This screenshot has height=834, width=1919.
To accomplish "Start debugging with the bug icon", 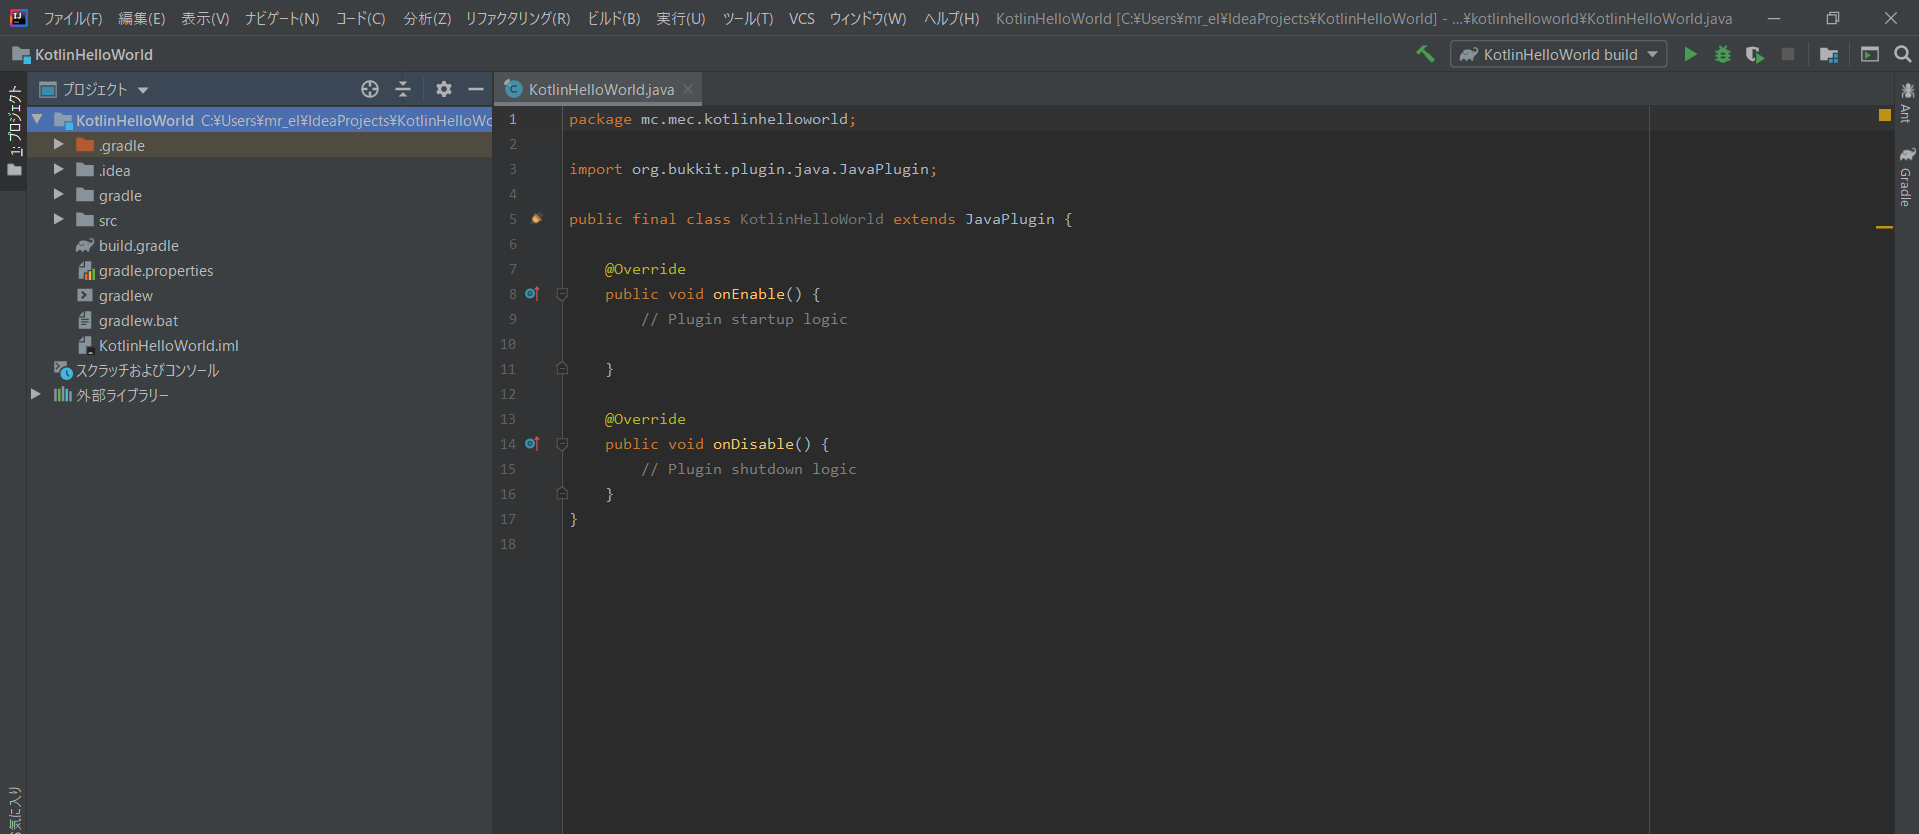I will [x=1722, y=54].
